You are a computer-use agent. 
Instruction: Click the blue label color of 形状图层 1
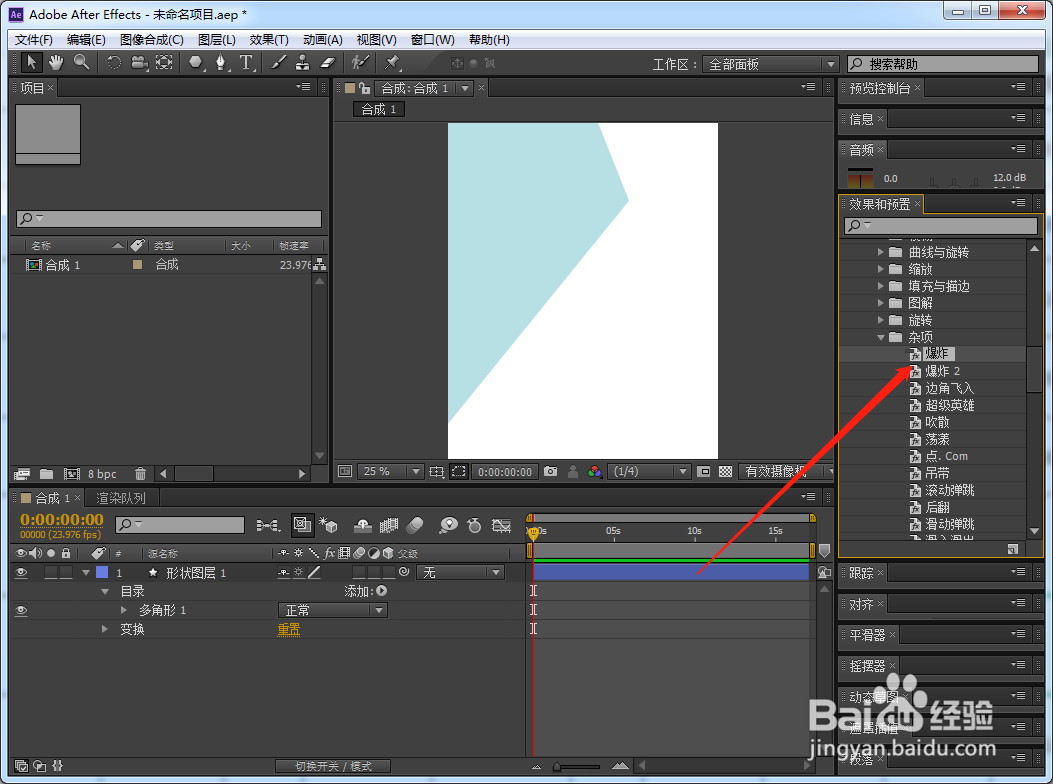pyautogui.click(x=102, y=572)
